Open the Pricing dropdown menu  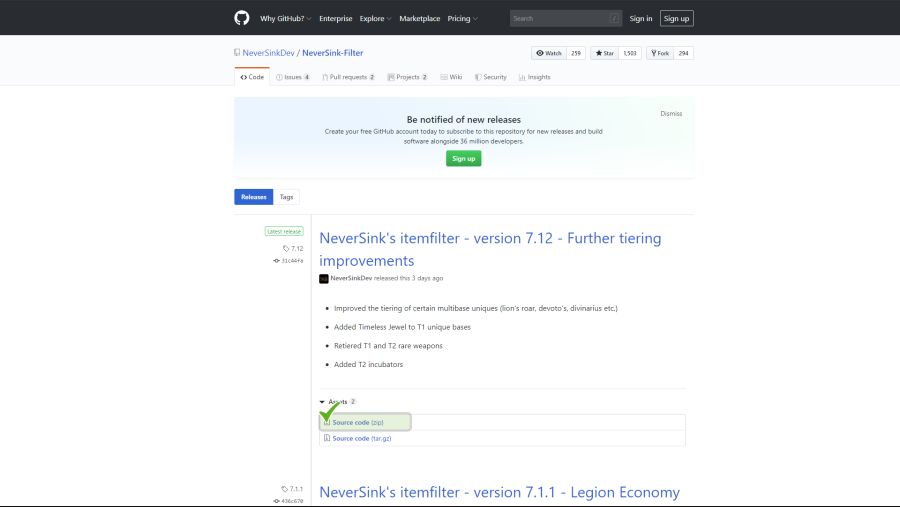click(x=462, y=18)
